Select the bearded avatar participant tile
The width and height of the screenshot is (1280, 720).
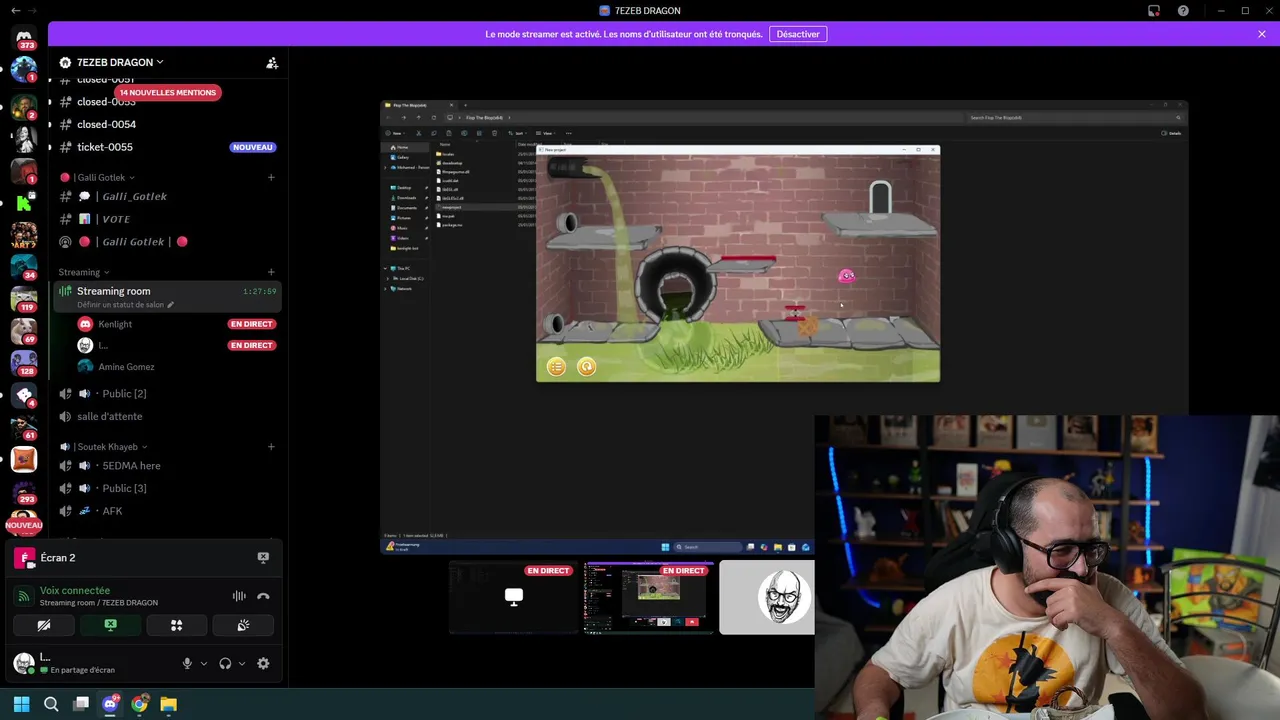767,597
